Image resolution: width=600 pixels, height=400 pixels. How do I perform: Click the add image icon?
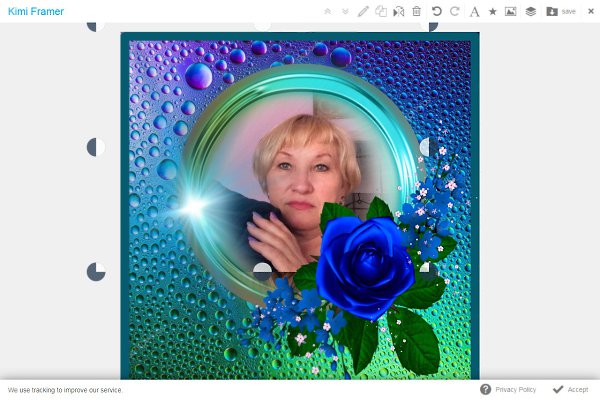coord(510,11)
